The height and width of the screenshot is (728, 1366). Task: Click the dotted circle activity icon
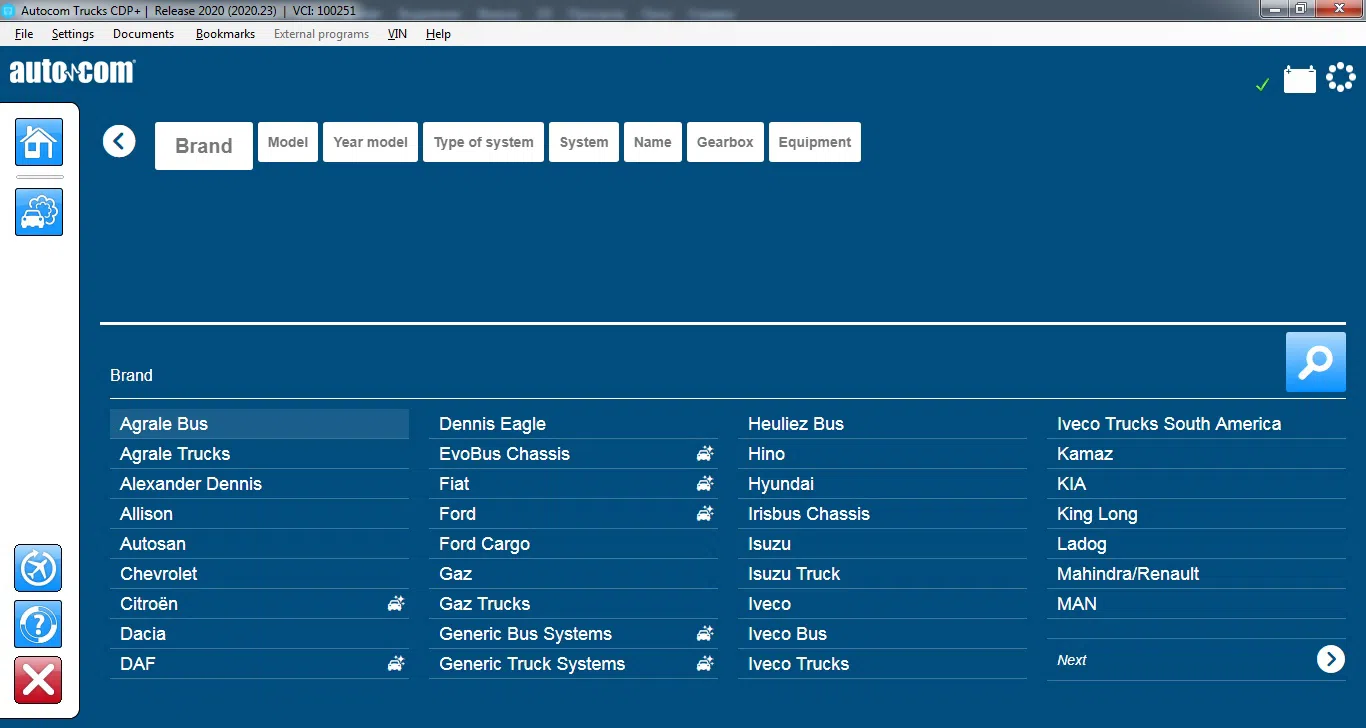[1340, 78]
